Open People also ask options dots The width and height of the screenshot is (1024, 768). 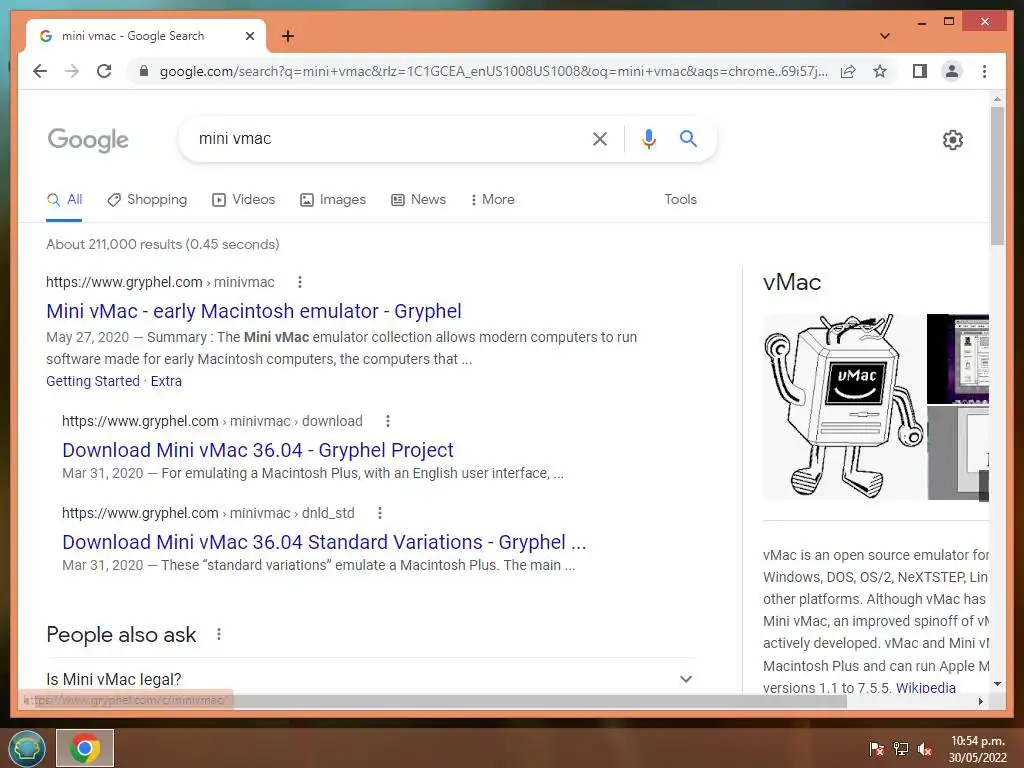click(219, 634)
